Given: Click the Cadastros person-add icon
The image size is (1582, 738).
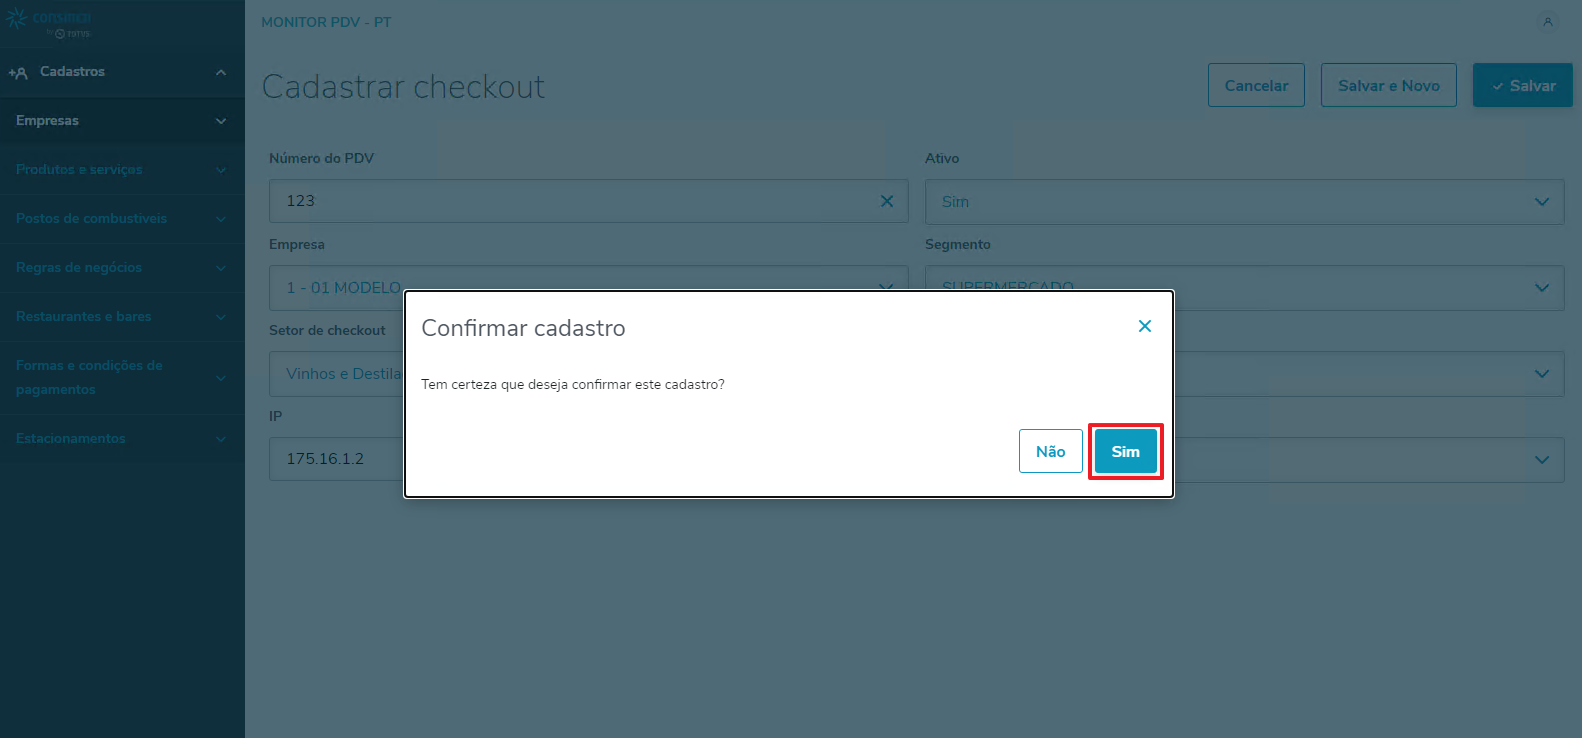Looking at the screenshot, I should tap(18, 73).
